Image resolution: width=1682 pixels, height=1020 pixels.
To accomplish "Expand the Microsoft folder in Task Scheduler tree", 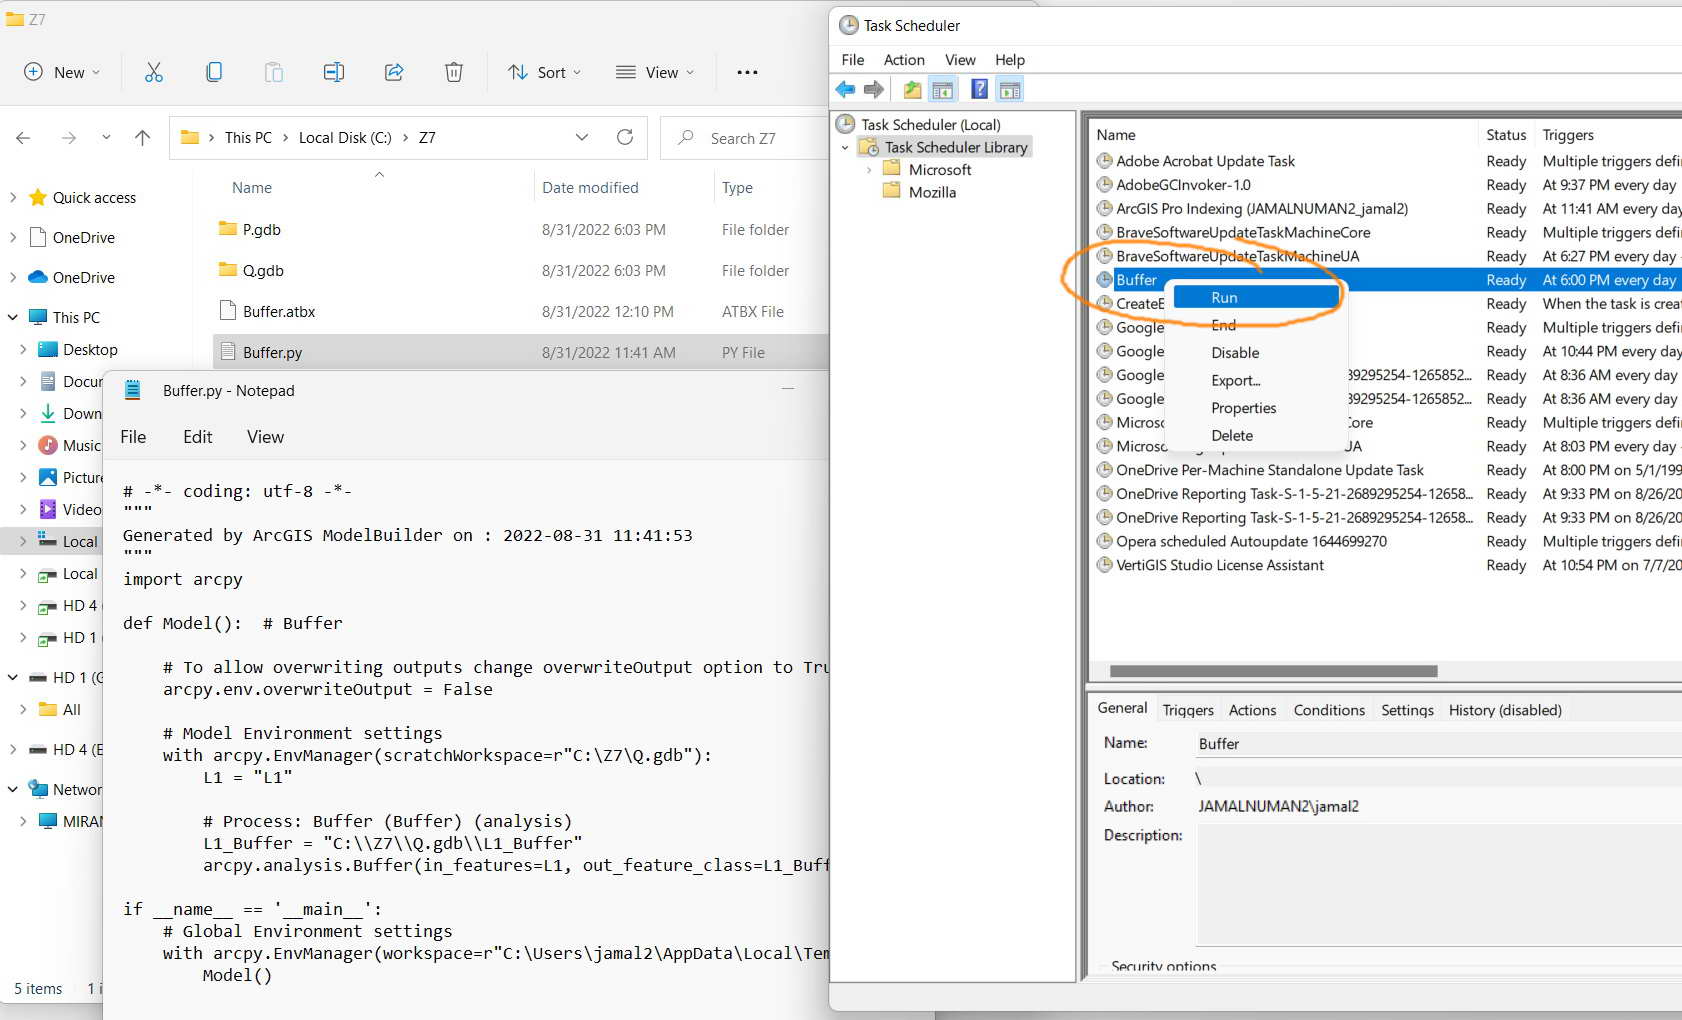I will (869, 170).
